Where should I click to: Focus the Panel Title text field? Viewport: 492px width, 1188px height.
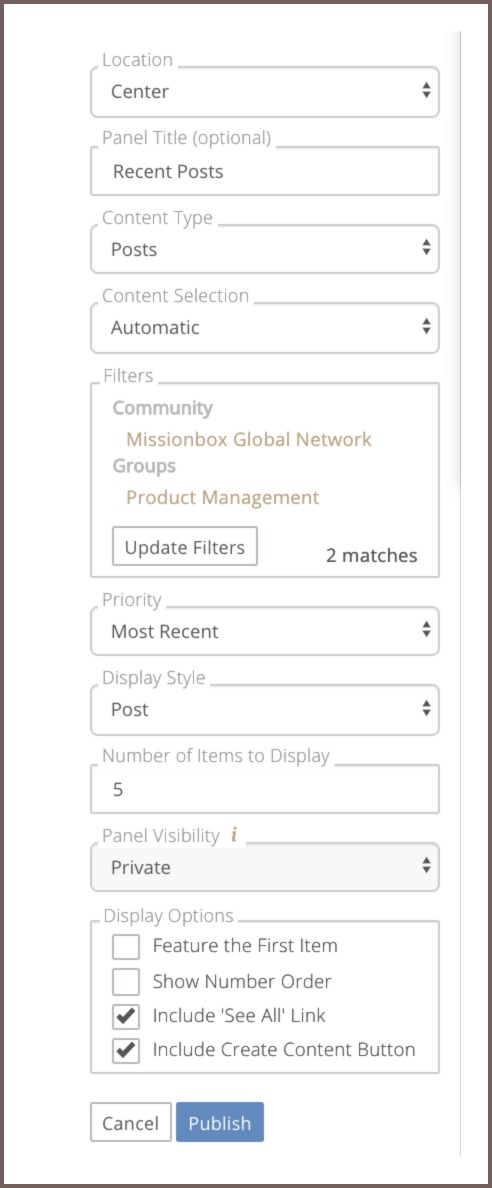point(265,171)
